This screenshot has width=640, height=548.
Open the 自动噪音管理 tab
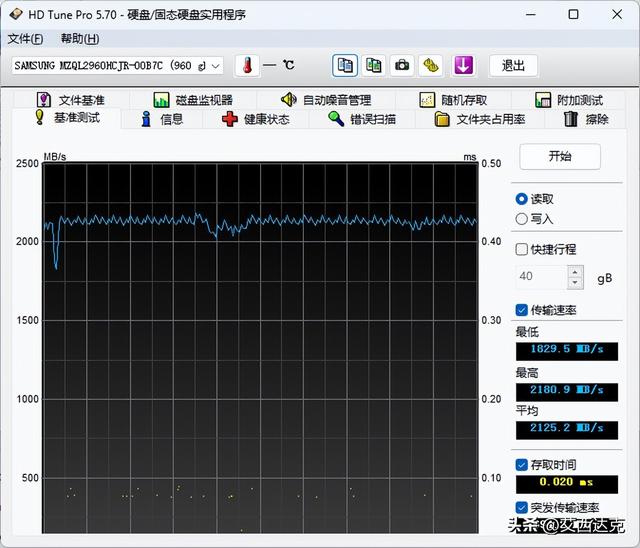click(x=326, y=100)
